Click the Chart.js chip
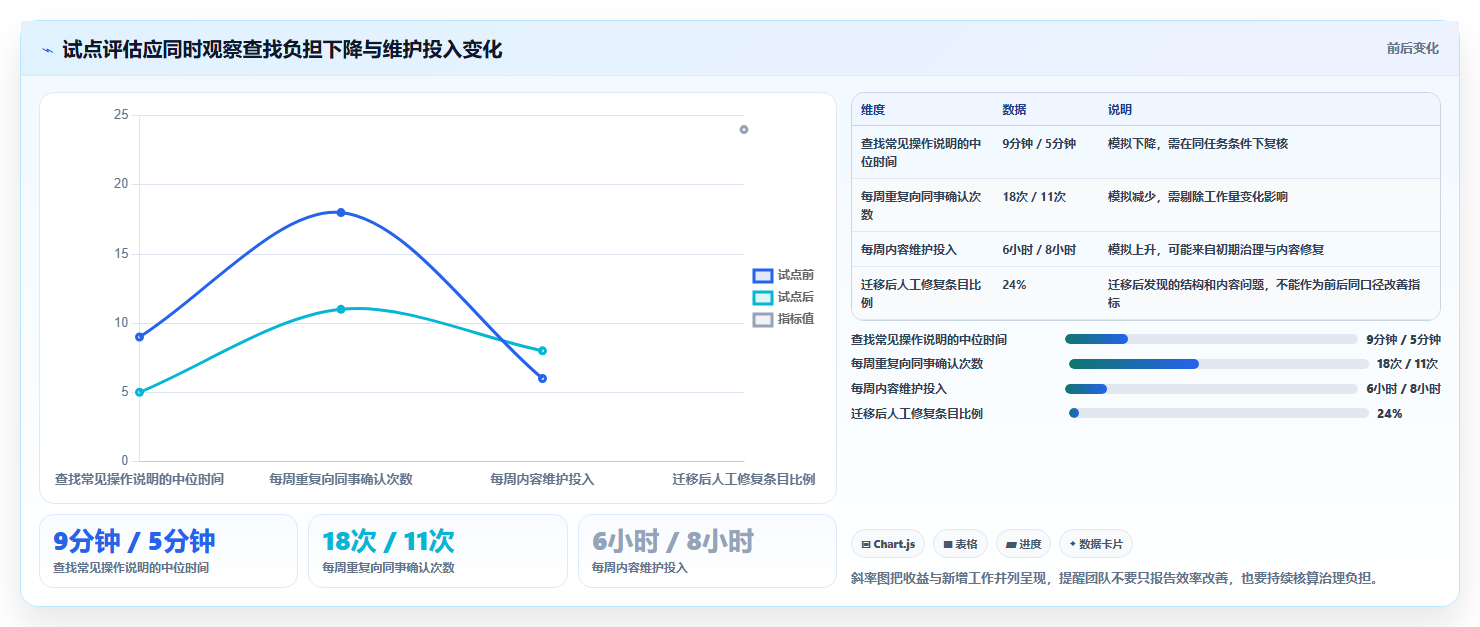The height and width of the screenshot is (627, 1480). point(888,544)
